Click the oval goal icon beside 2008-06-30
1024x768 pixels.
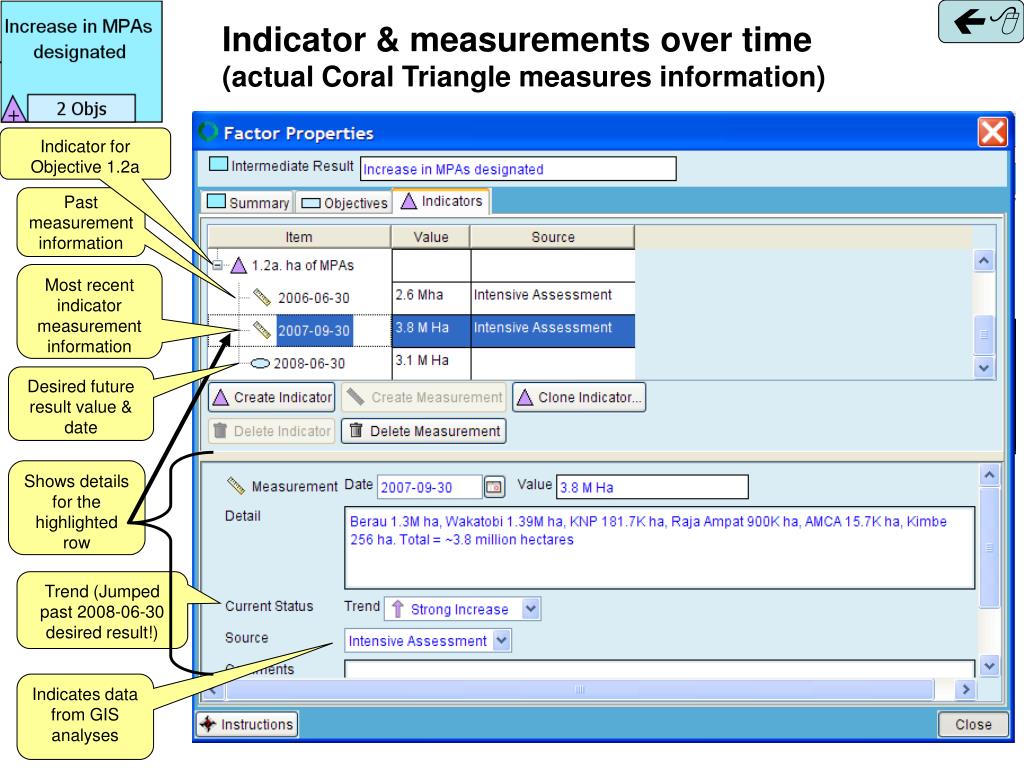pos(260,363)
